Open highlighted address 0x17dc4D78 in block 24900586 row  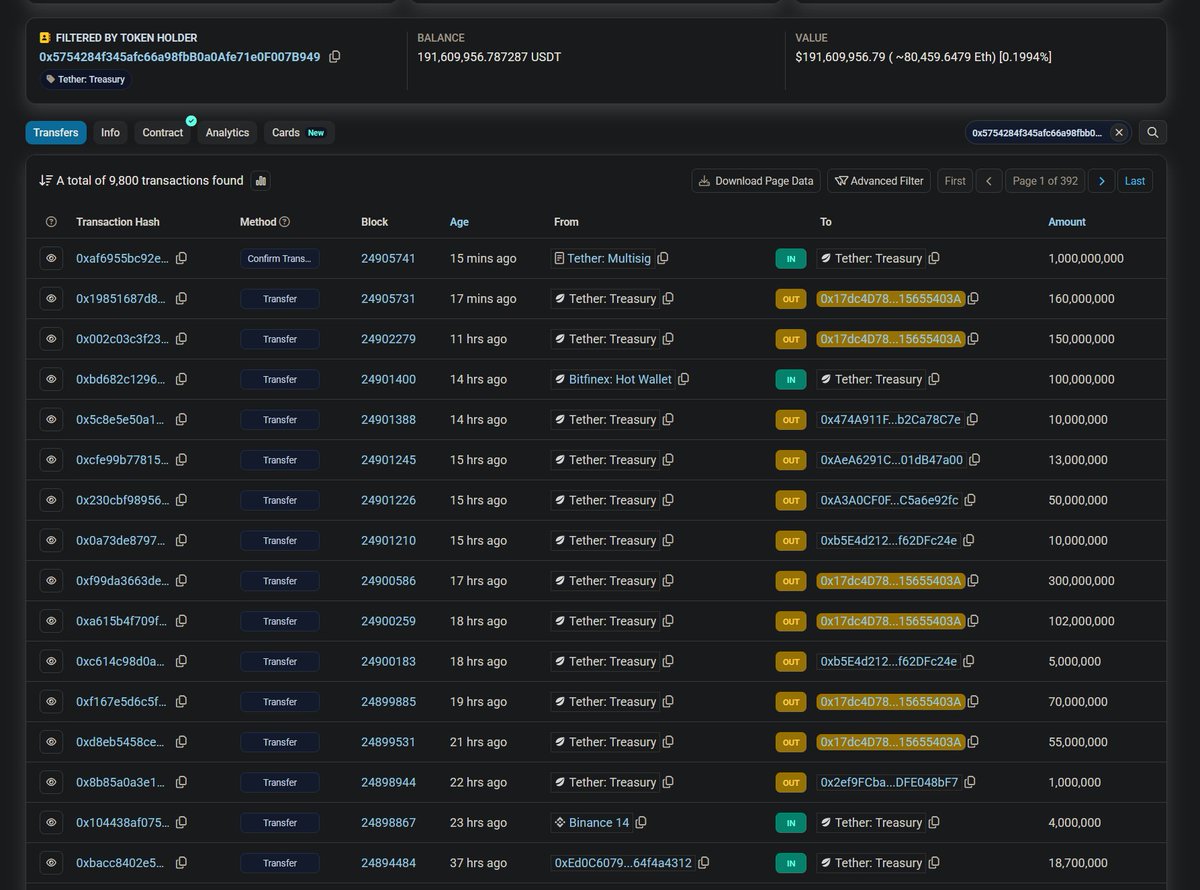tap(891, 580)
